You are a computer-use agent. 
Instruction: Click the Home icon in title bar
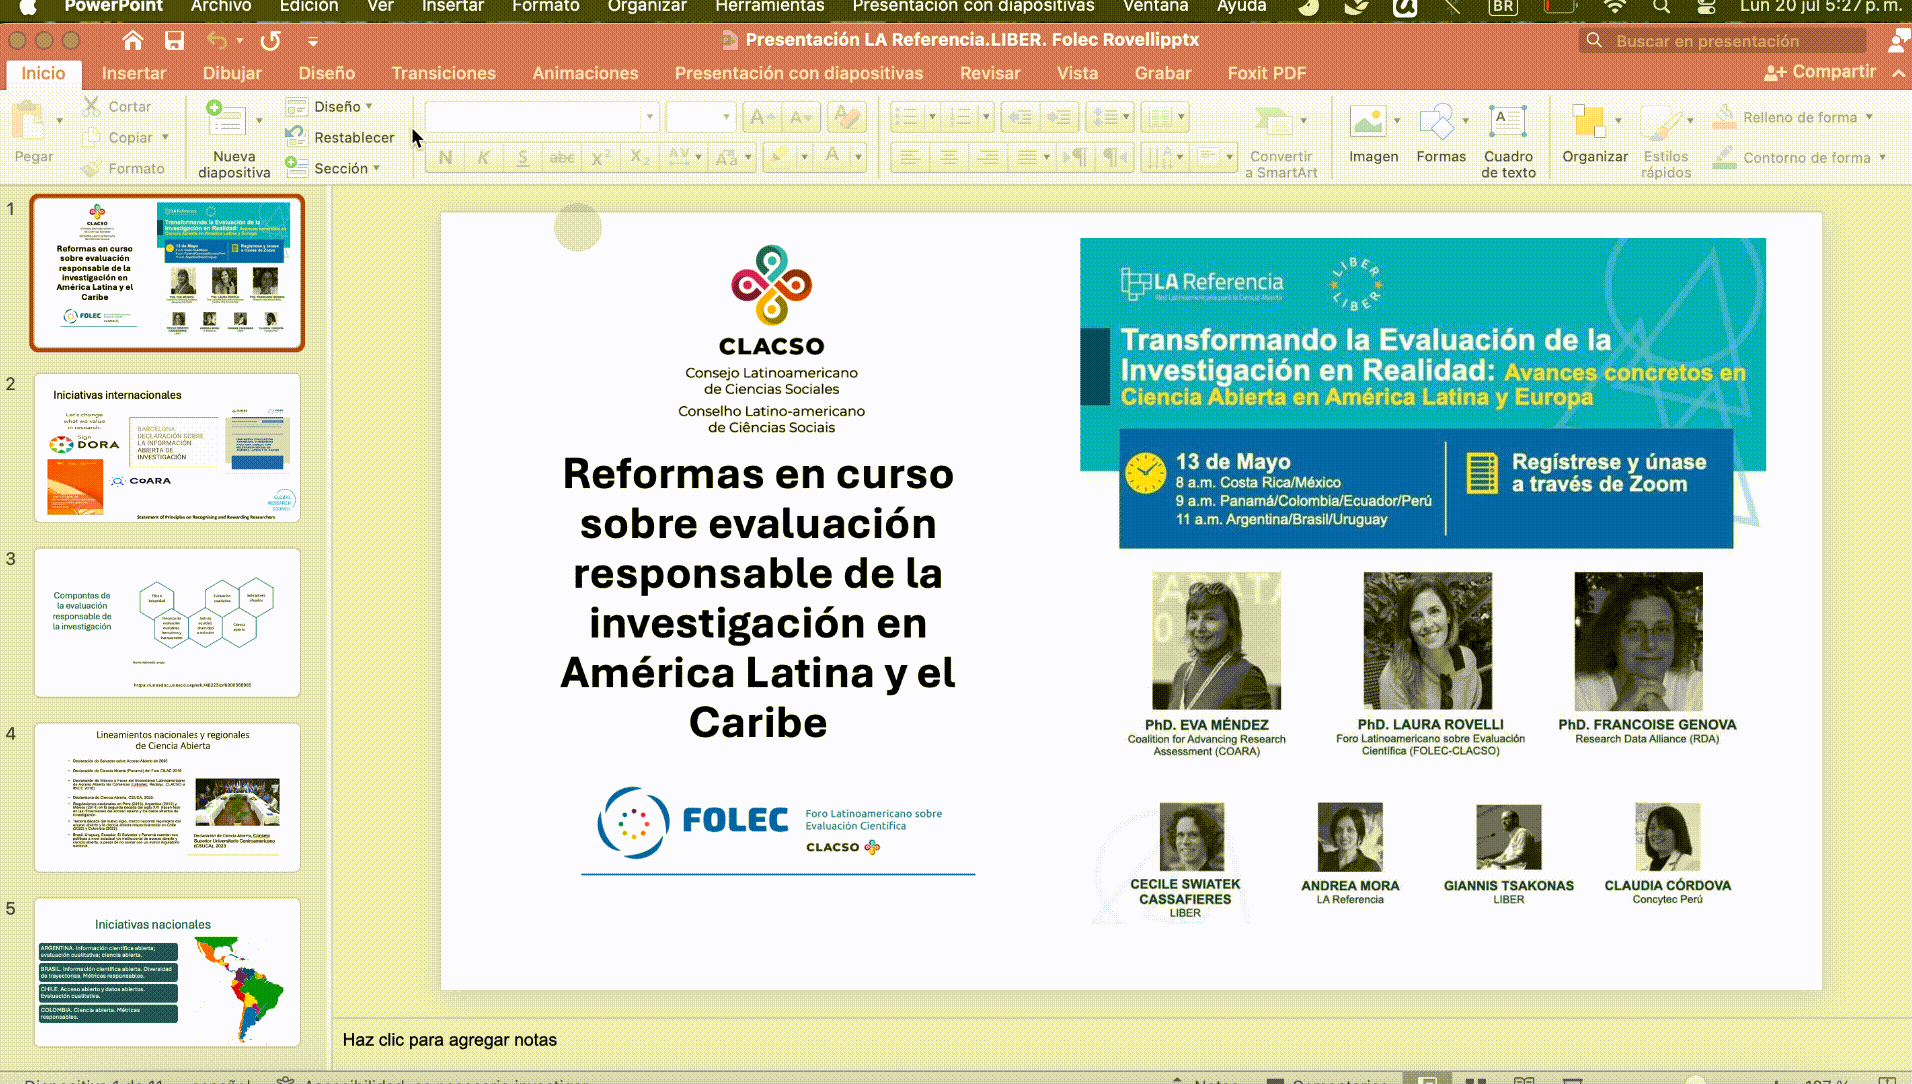(x=132, y=41)
